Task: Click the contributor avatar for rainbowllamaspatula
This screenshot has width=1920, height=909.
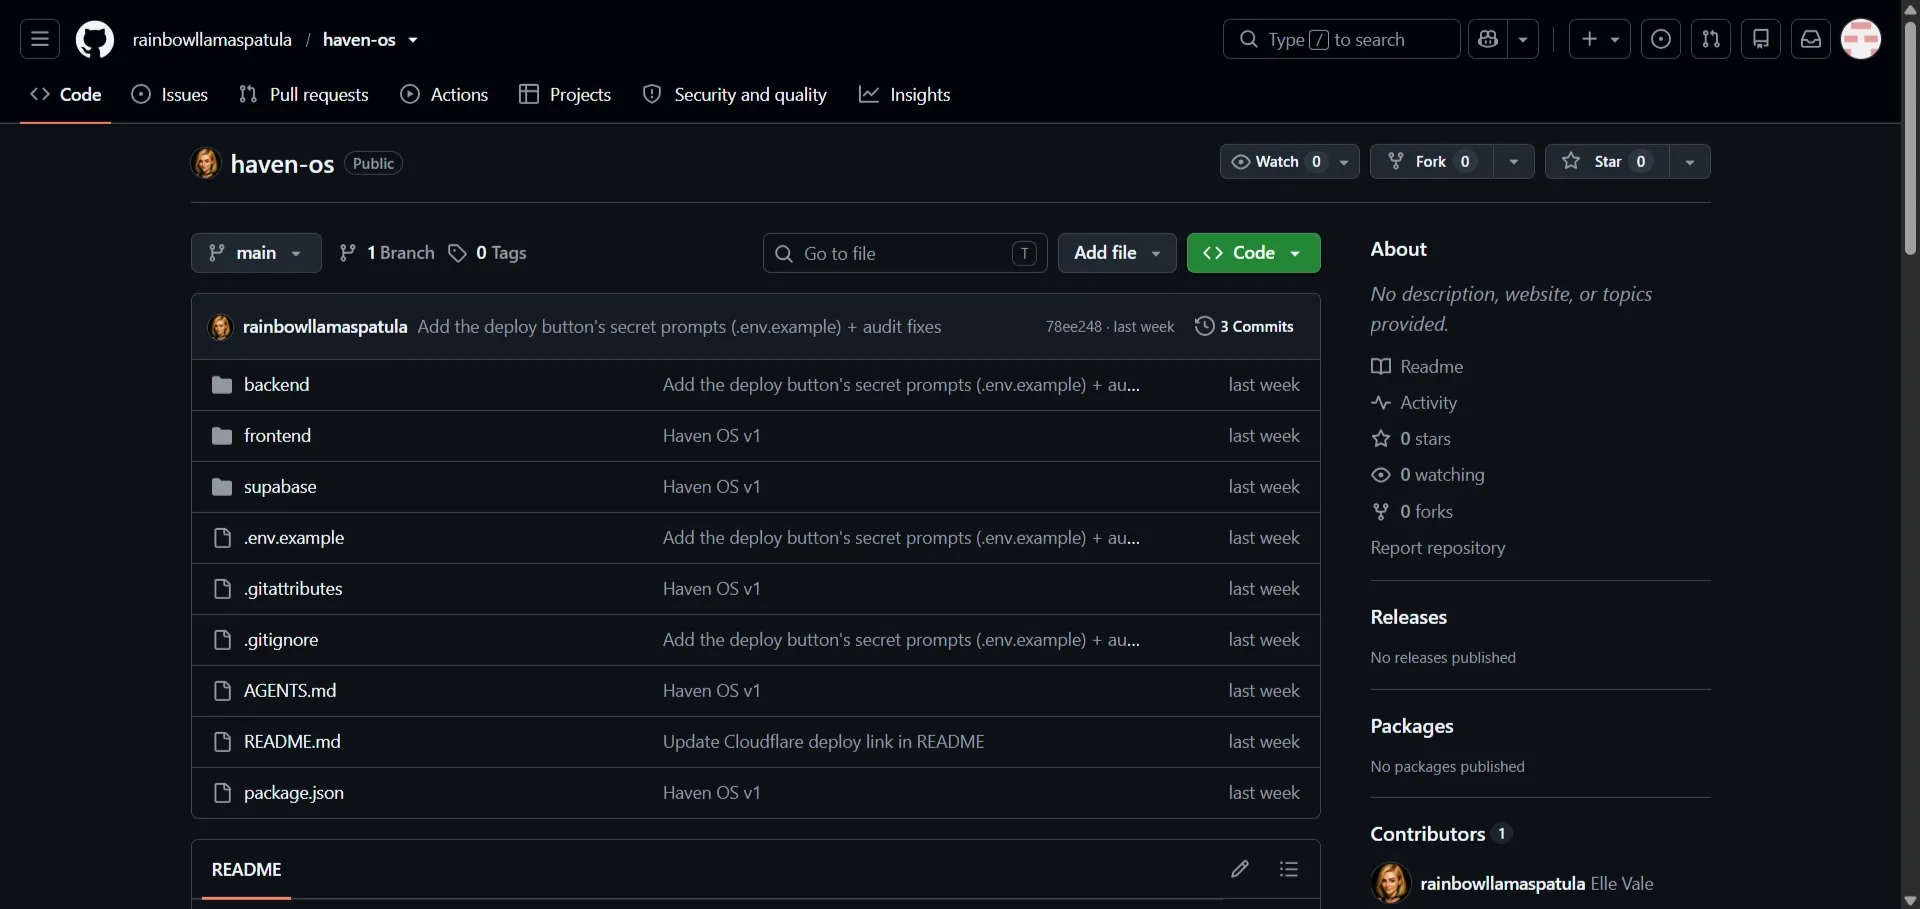Action: pos(1390,884)
